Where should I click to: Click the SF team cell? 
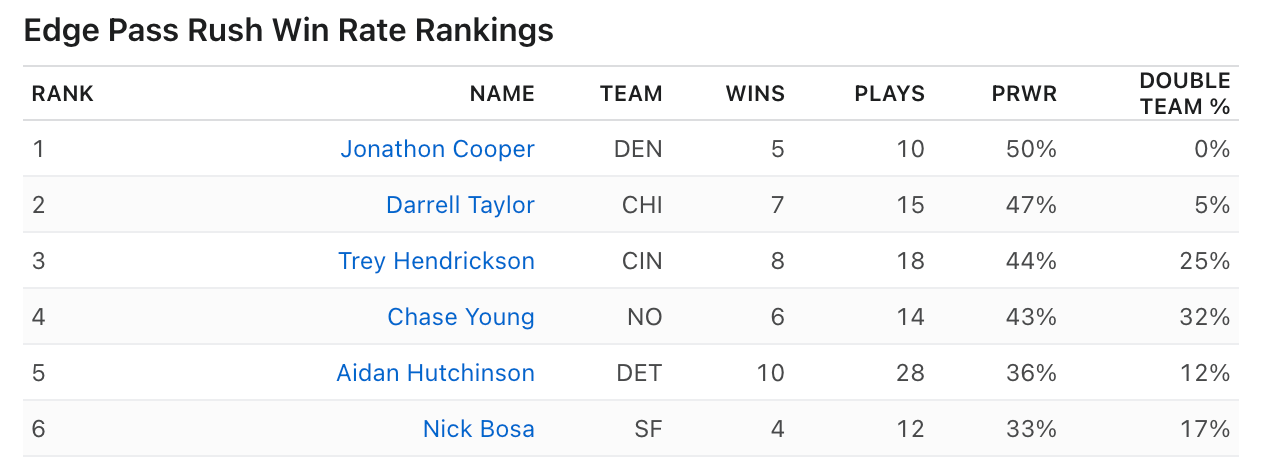tap(648, 429)
